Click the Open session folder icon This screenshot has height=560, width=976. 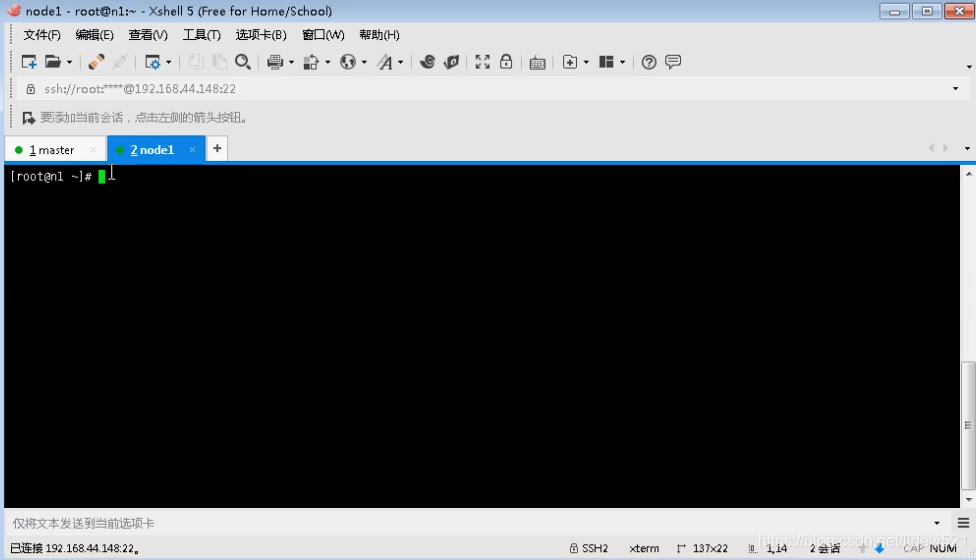click(x=53, y=62)
